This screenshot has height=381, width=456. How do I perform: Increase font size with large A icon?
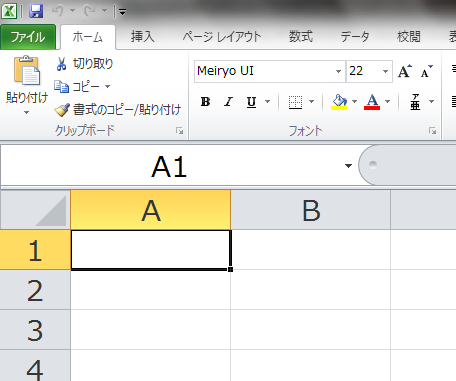405,71
